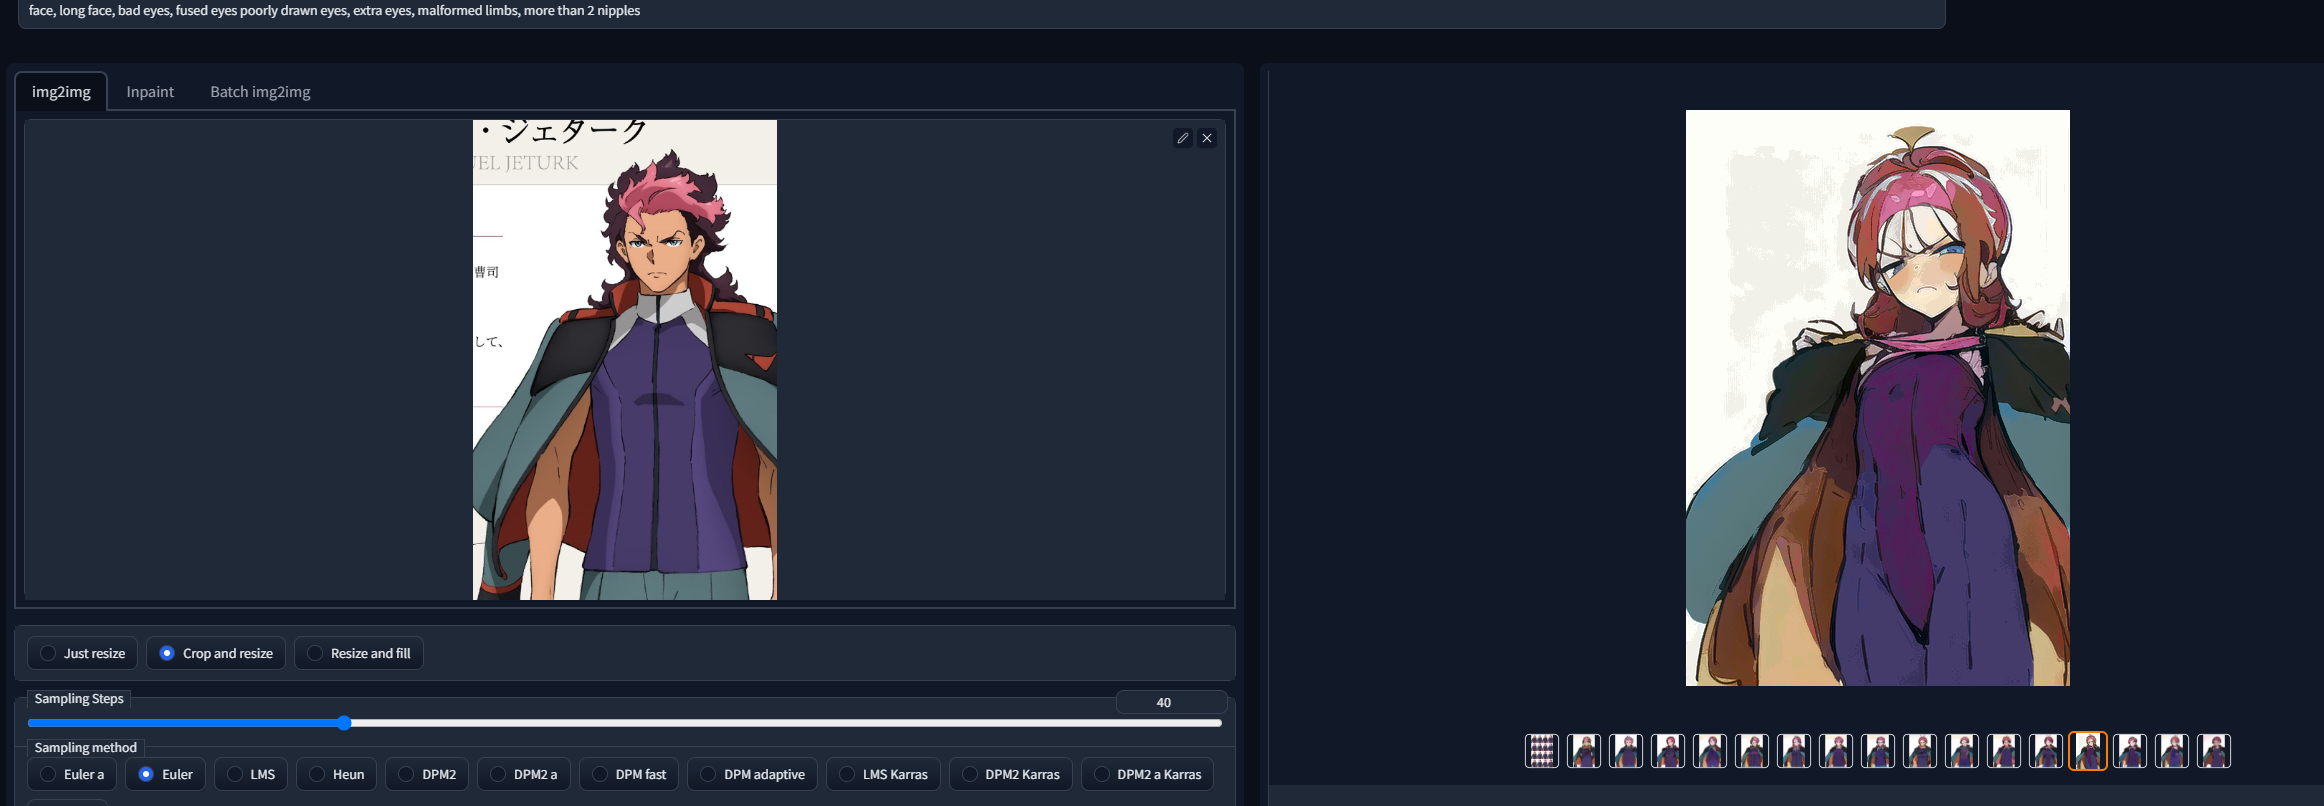Select Just resize mode

point(82,653)
